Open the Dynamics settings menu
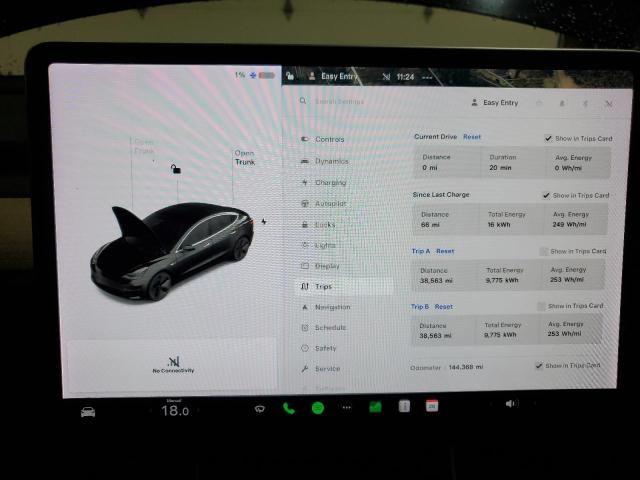 pos(324,161)
